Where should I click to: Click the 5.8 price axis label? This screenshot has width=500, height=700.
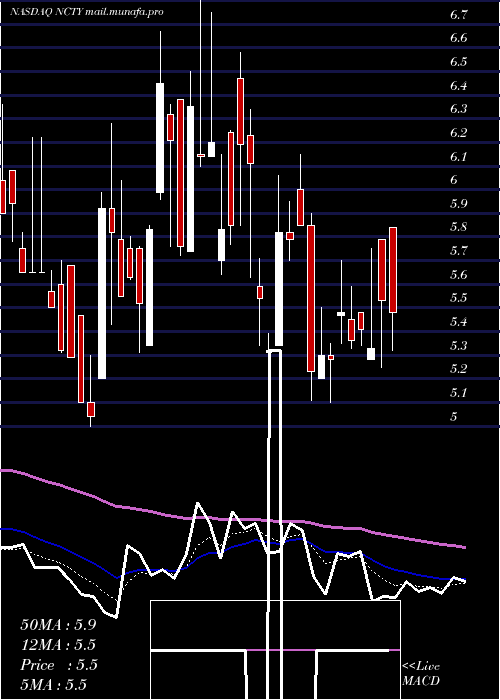pyautogui.click(x=458, y=227)
